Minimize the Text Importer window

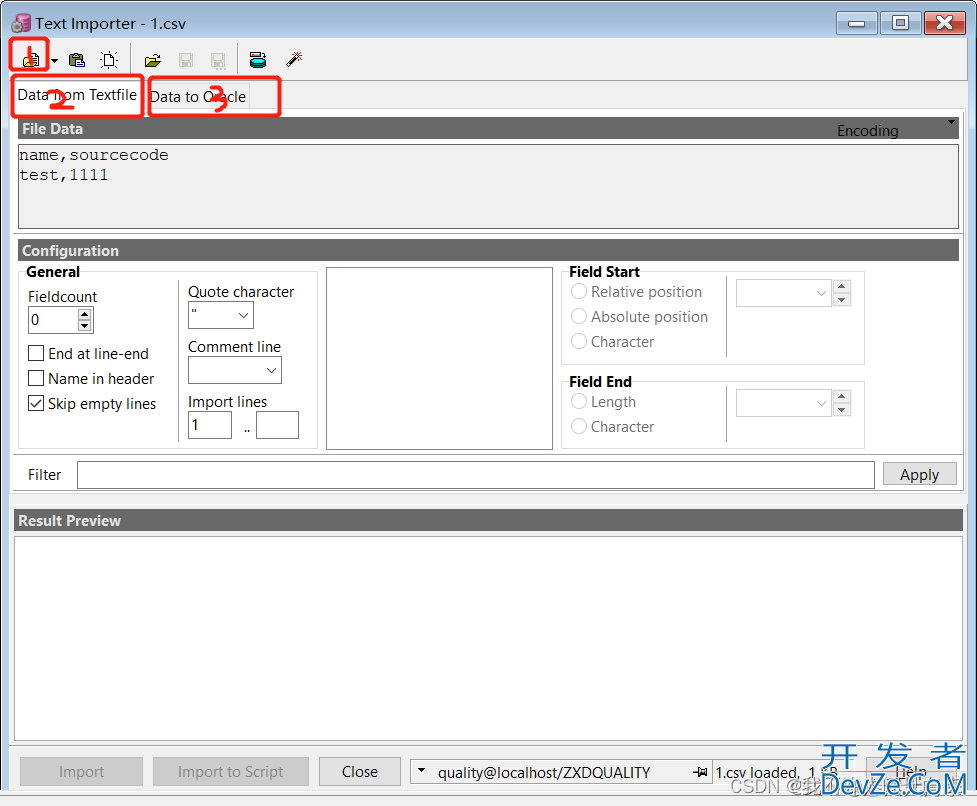pos(857,24)
